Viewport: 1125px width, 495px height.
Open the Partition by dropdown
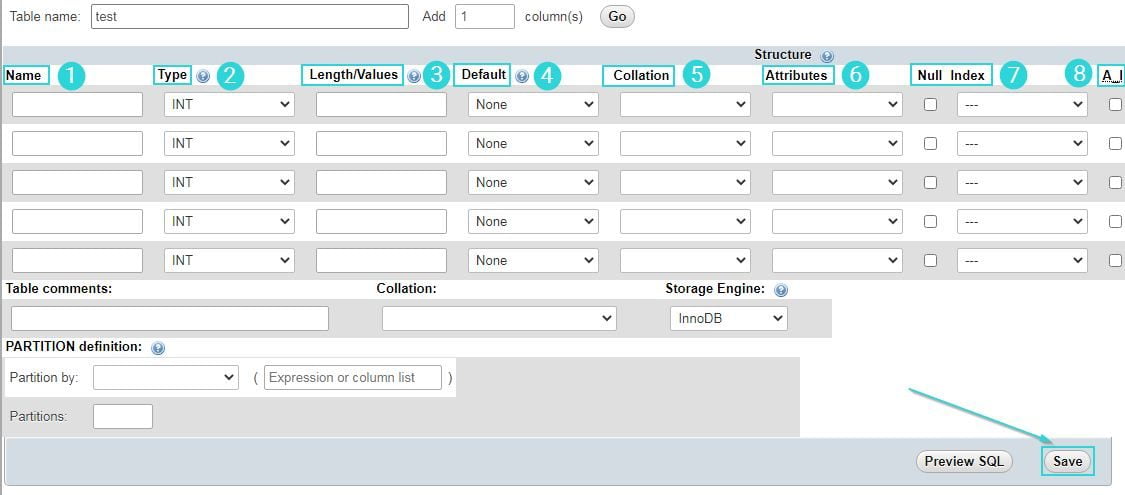(x=166, y=377)
